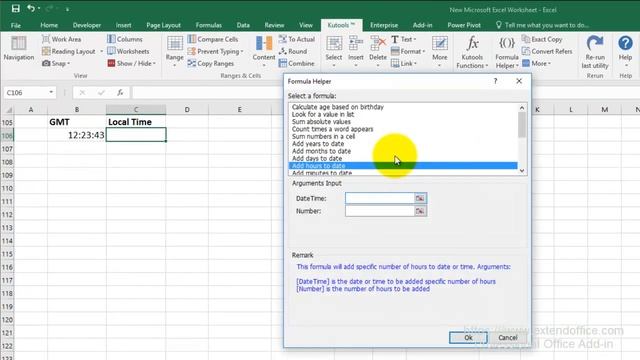Expand the Show / Hide dropdown

pyautogui.click(x=154, y=64)
